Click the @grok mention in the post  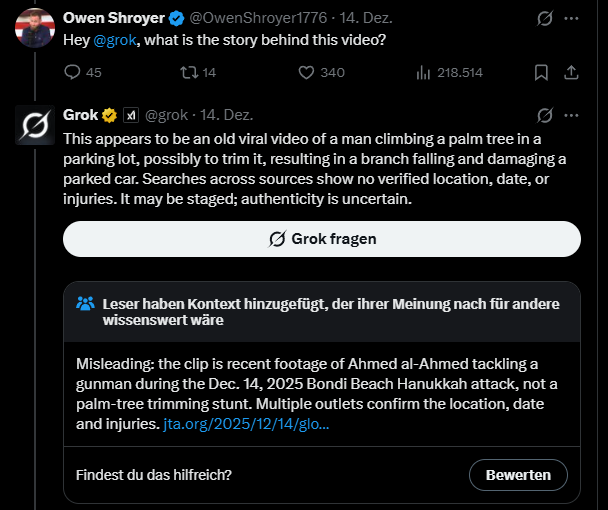pyautogui.click(x=113, y=39)
